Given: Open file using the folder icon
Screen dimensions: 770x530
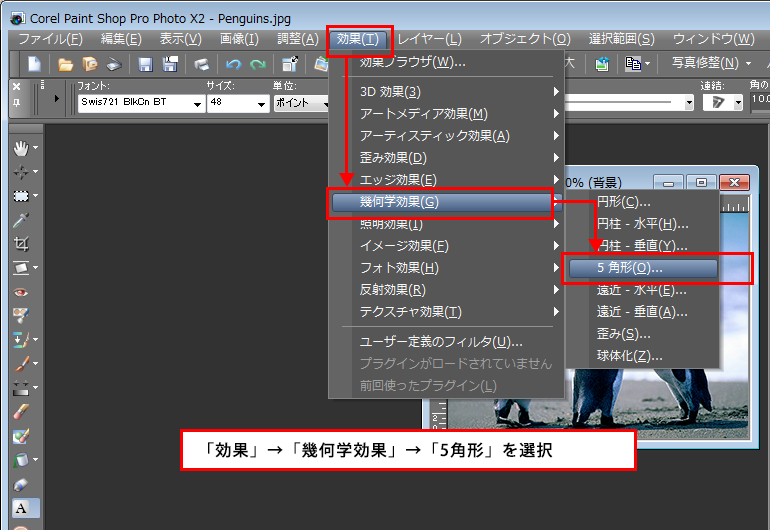Looking at the screenshot, I should coord(65,64).
